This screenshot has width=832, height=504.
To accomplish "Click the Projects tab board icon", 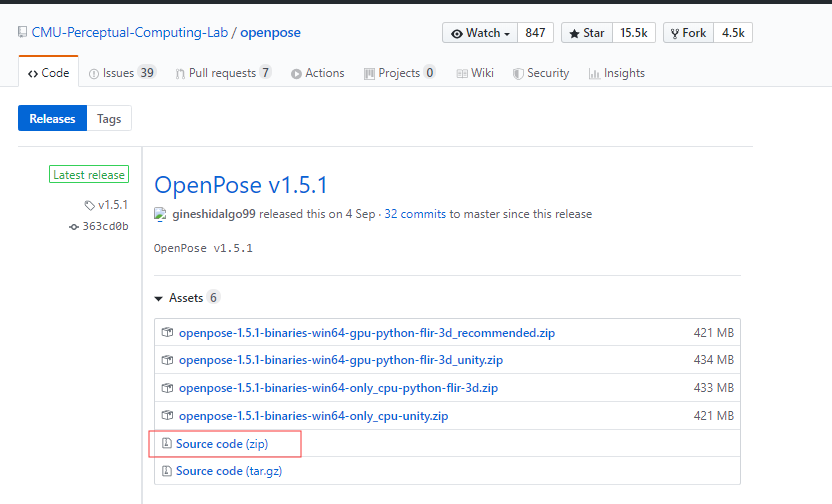I will coord(369,74).
